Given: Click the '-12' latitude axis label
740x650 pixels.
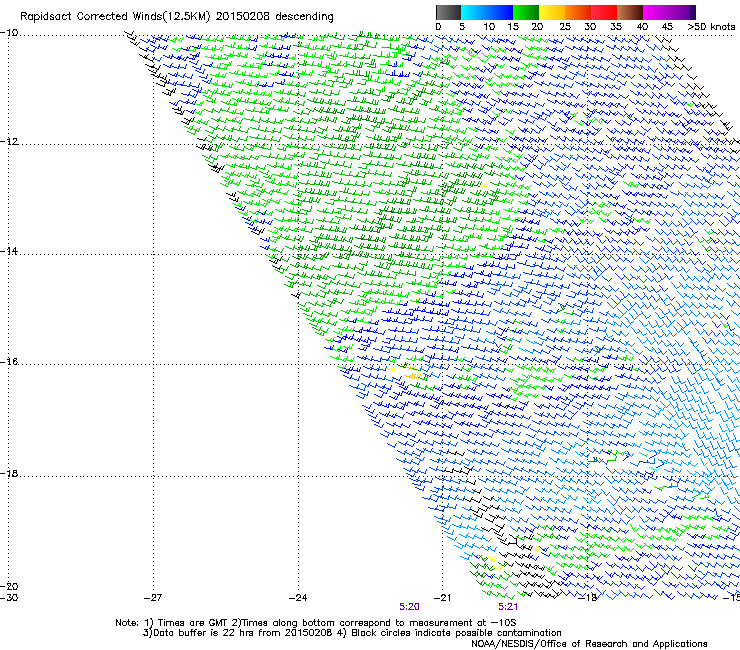Looking at the screenshot, I should 9,142.
